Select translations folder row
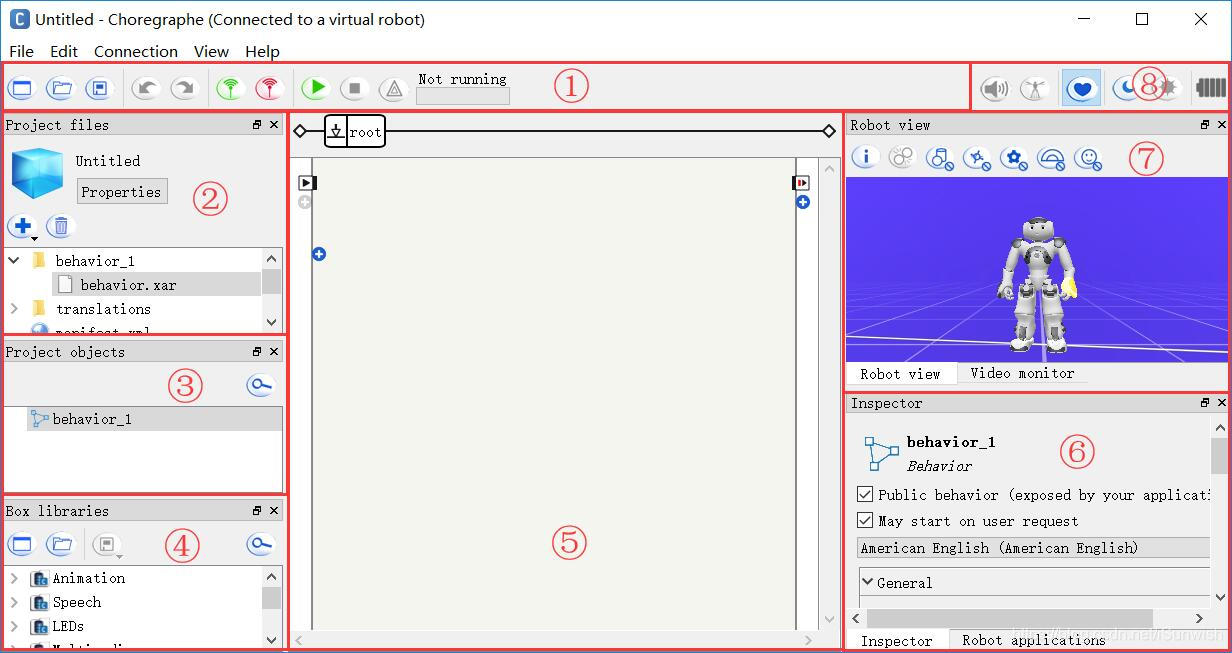The width and height of the screenshot is (1232, 653). pos(134,309)
